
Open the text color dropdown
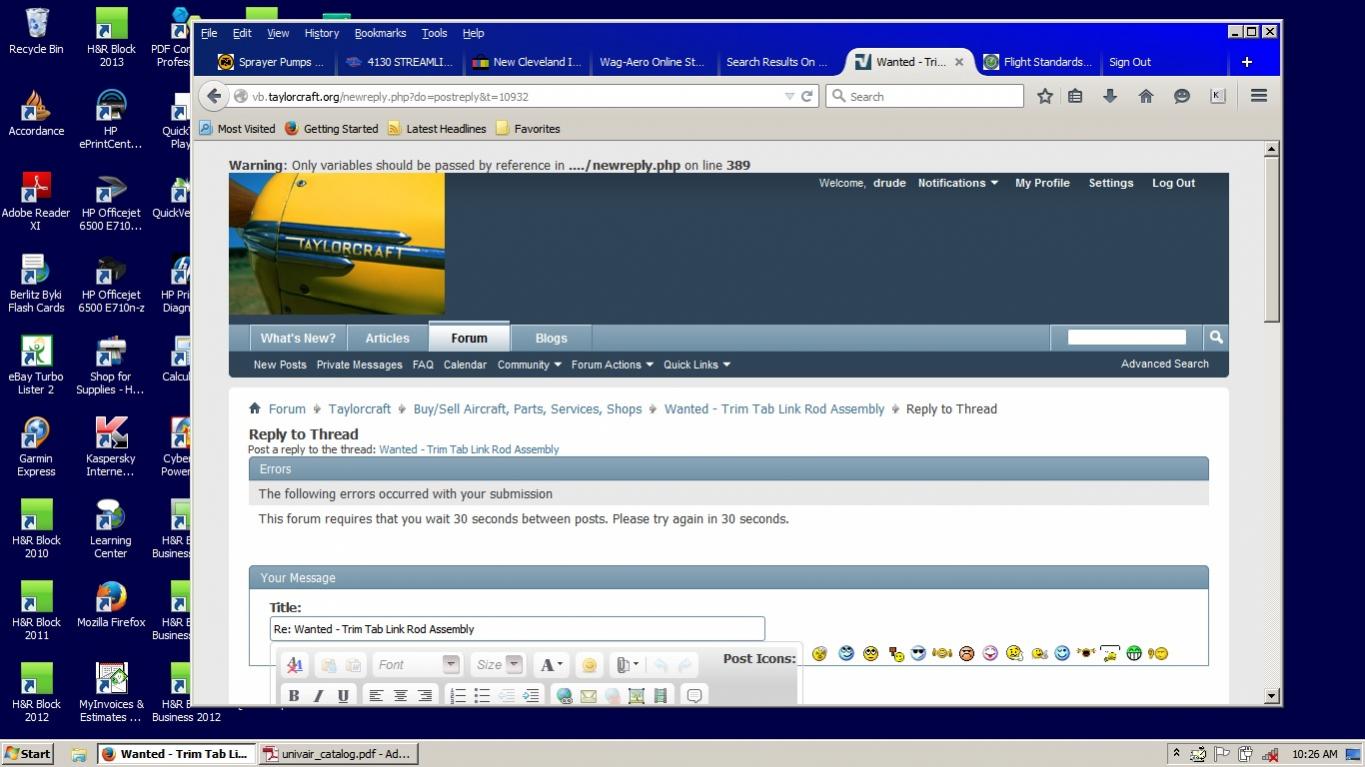pos(551,664)
